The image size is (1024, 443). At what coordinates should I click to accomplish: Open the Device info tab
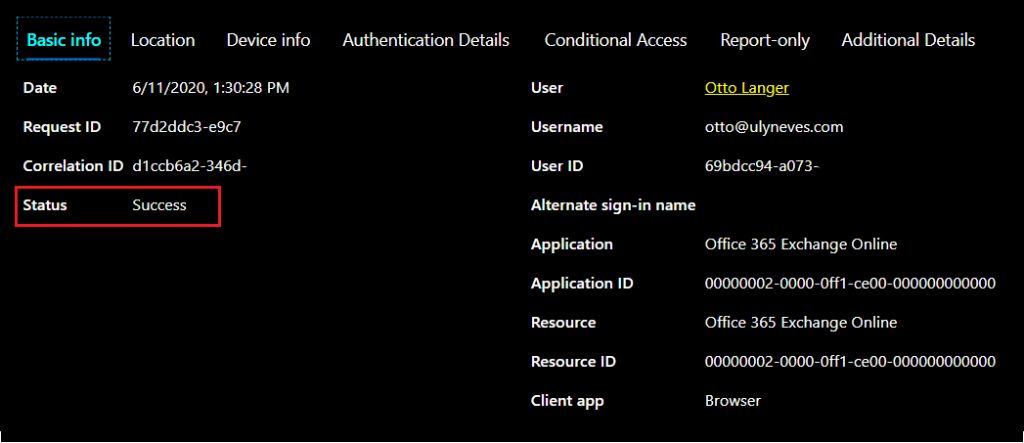click(x=268, y=40)
